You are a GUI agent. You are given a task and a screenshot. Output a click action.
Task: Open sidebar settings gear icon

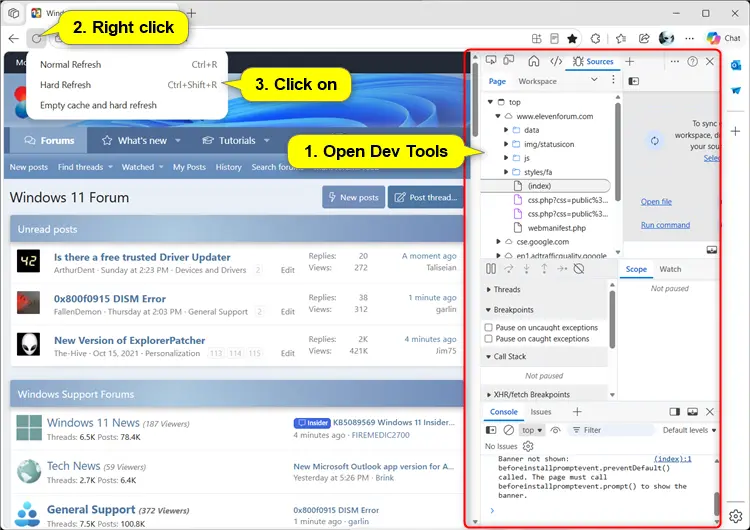[x=736, y=516]
